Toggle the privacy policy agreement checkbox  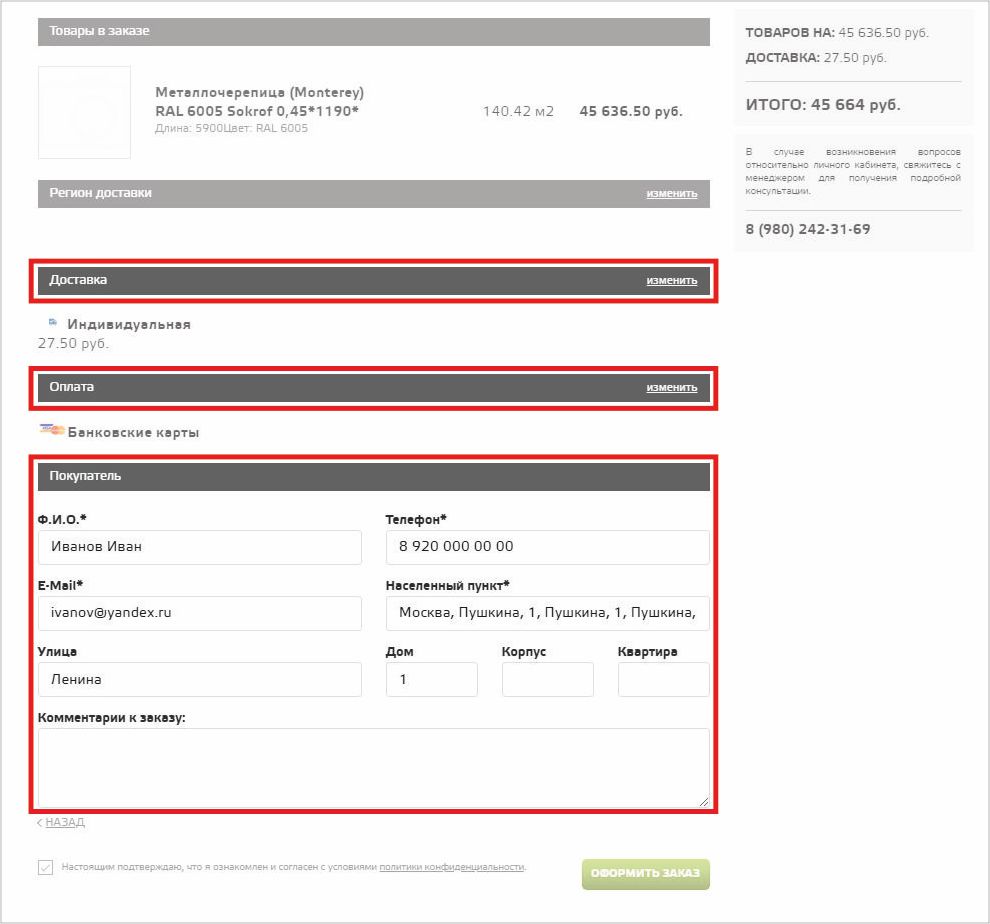(x=45, y=868)
